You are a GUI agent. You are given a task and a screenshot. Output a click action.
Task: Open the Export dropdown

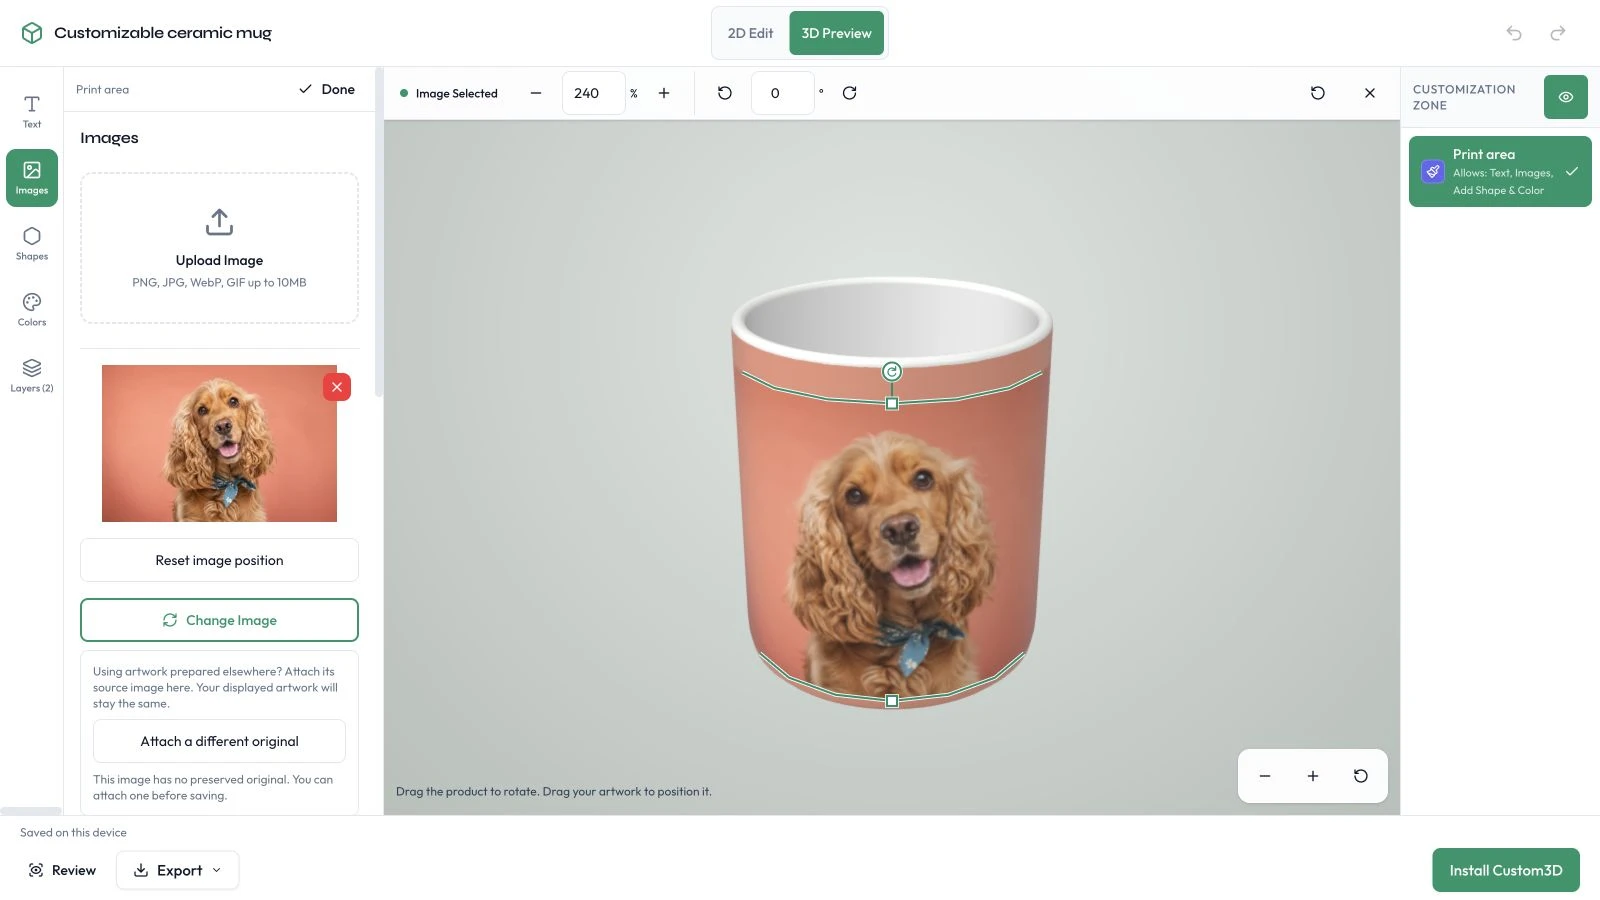click(178, 870)
